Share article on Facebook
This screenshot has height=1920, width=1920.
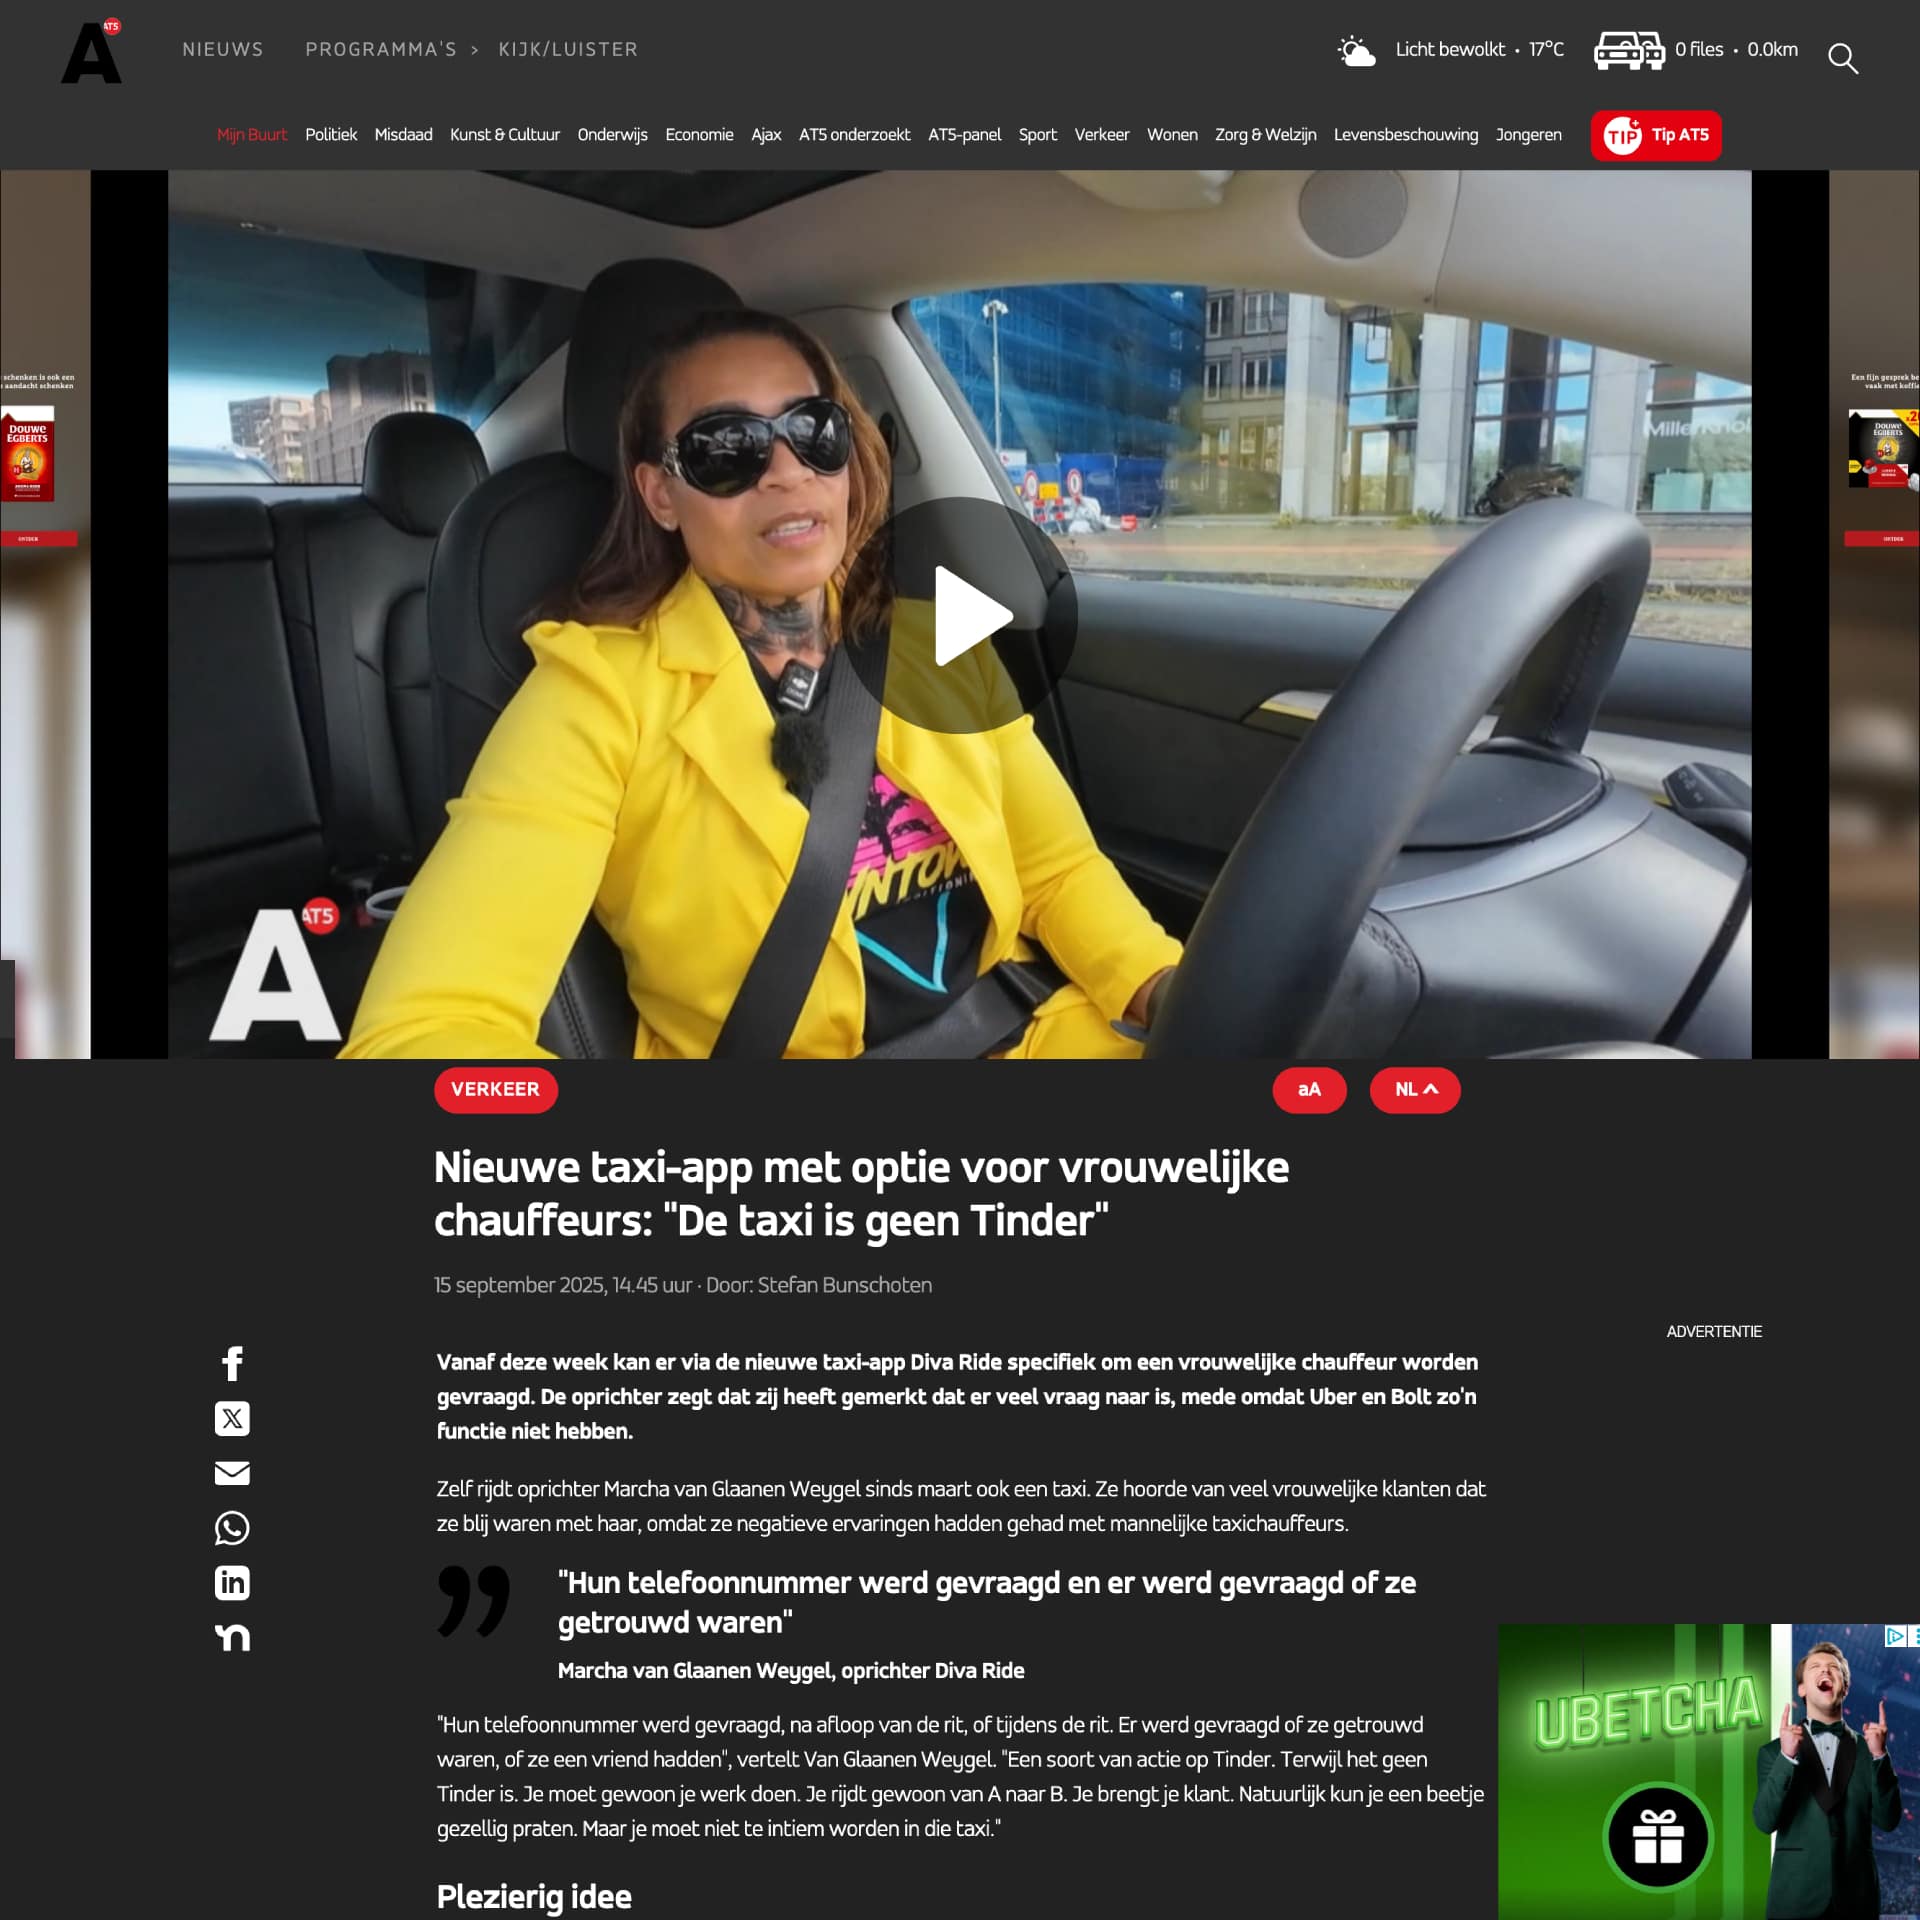pos(232,1363)
